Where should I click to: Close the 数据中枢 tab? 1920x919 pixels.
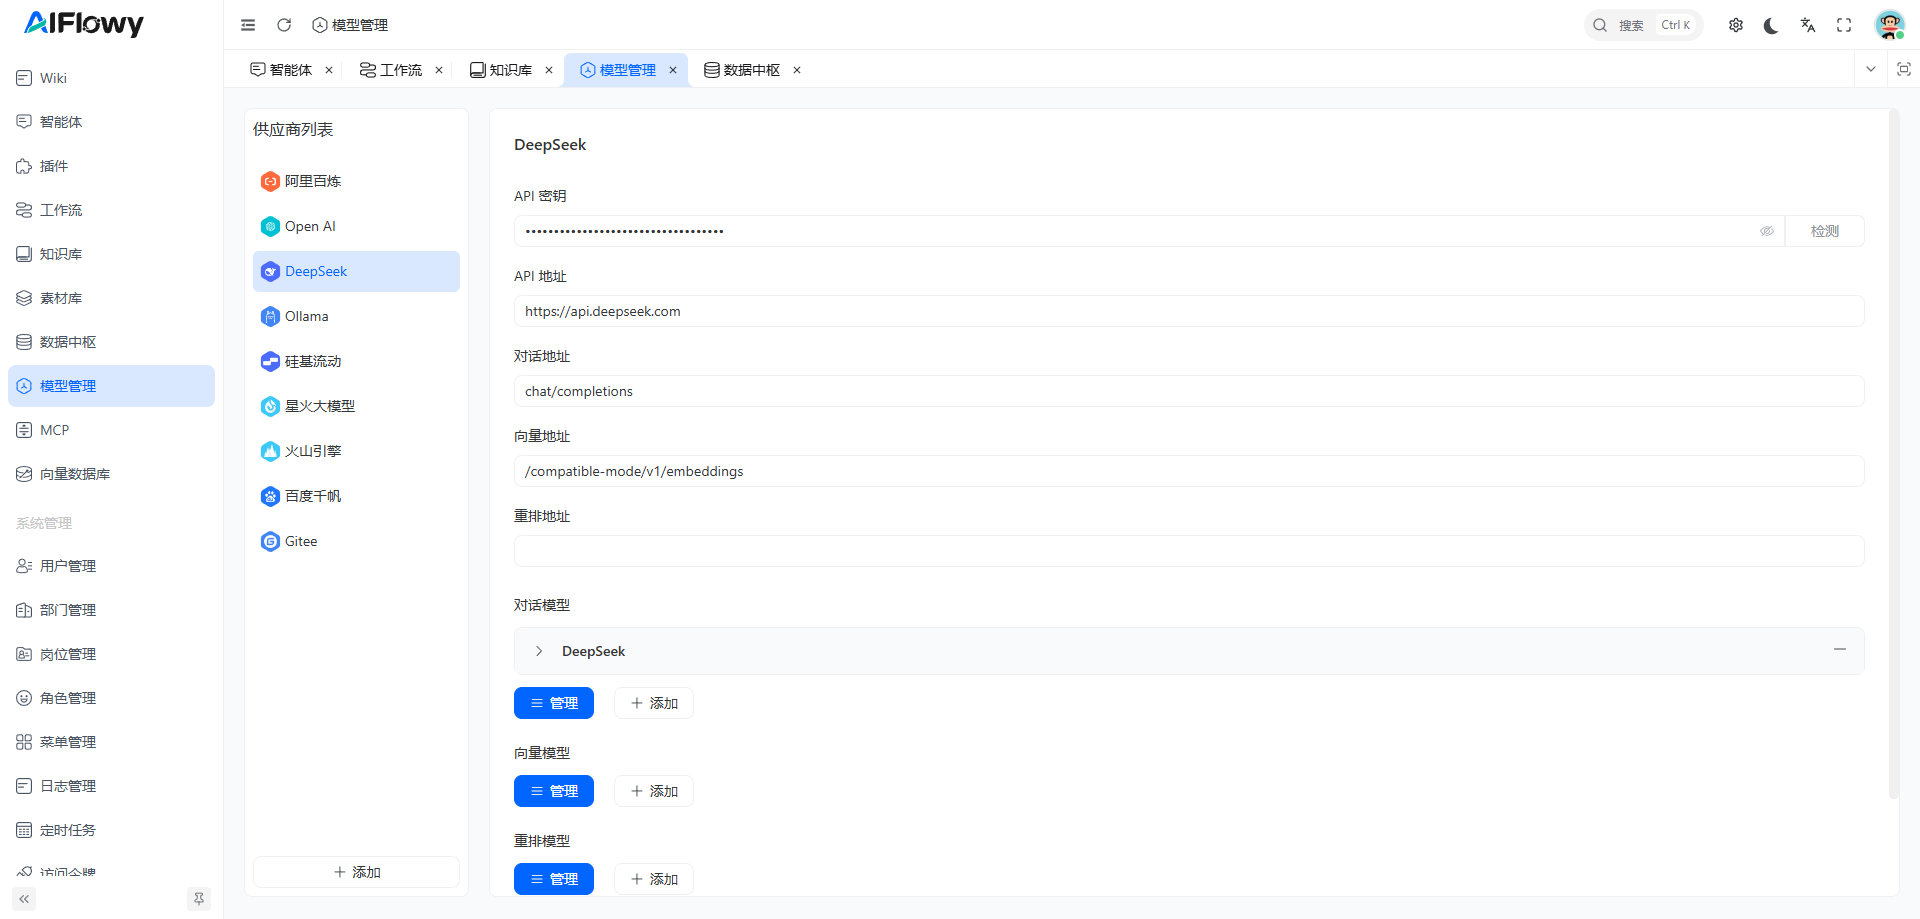pos(797,70)
